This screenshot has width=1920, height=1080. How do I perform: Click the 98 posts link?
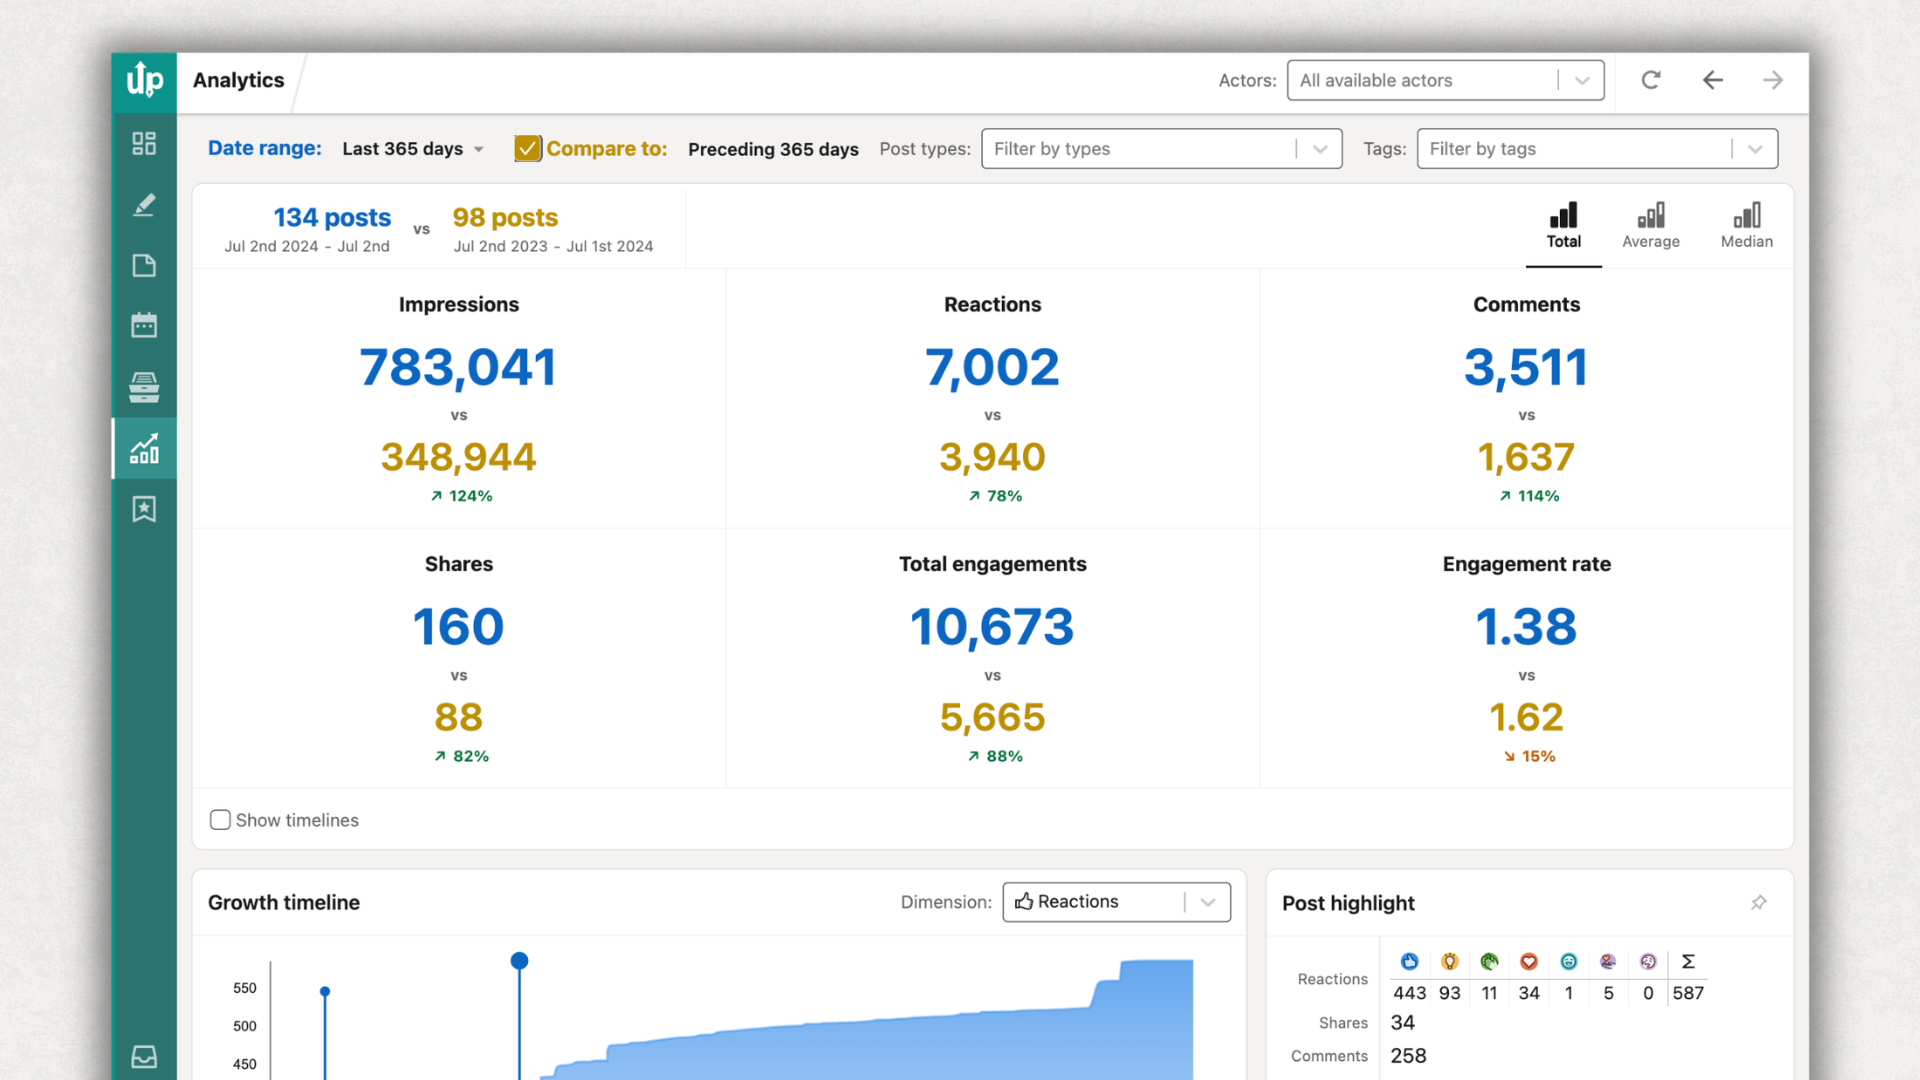(505, 217)
